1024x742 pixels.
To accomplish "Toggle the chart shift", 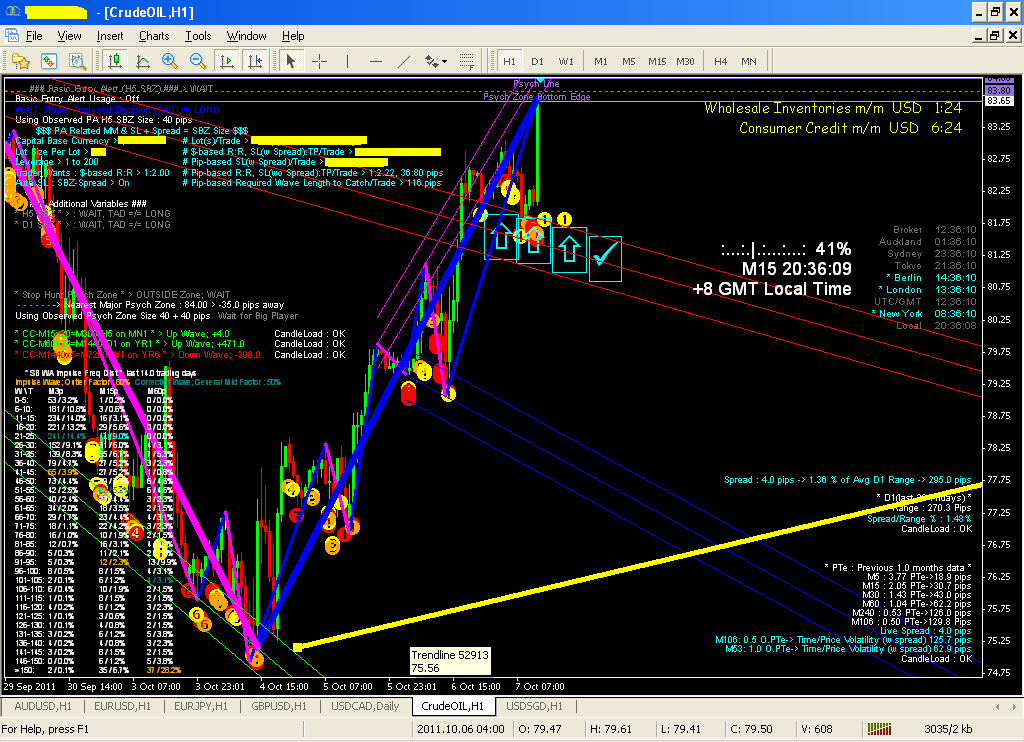I will pyautogui.click(x=256, y=61).
